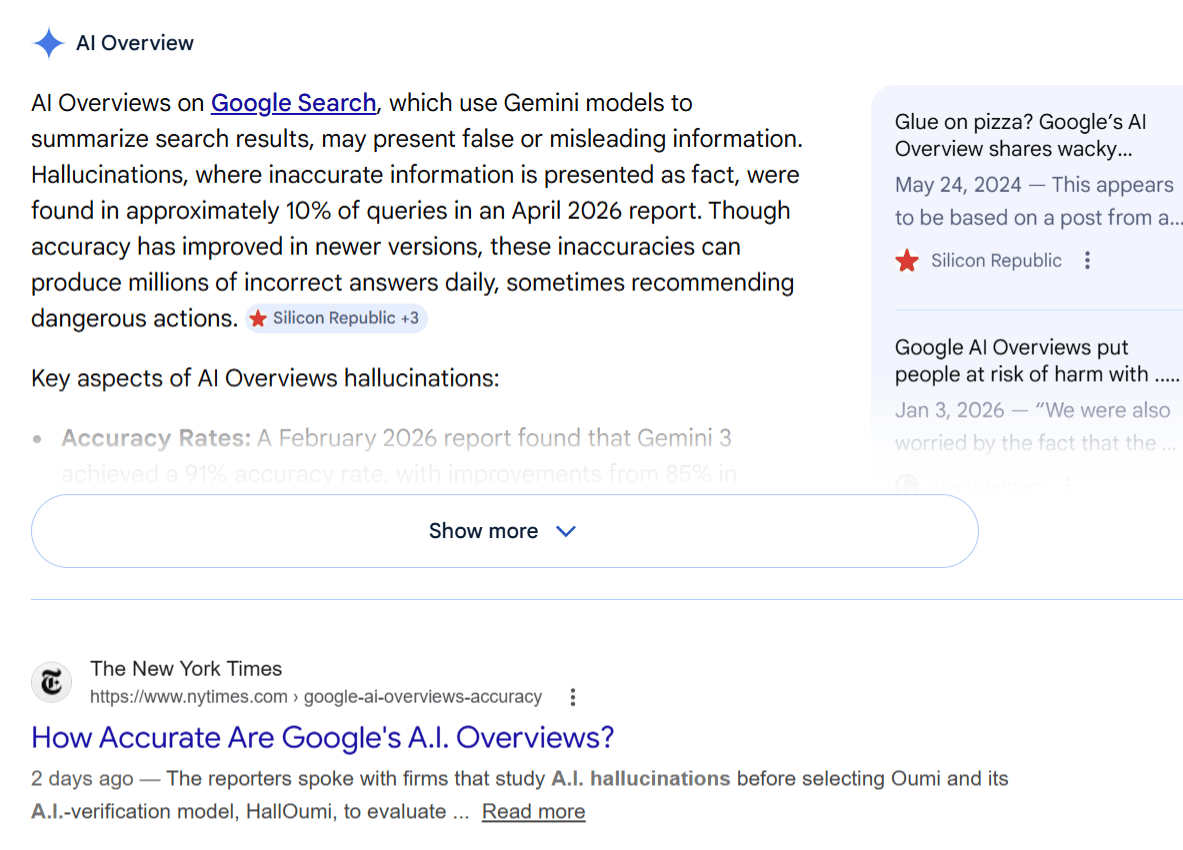The width and height of the screenshot is (1183, 850).
Task: Open the Silicon Republic +3 sources chip
Action: 336,318
